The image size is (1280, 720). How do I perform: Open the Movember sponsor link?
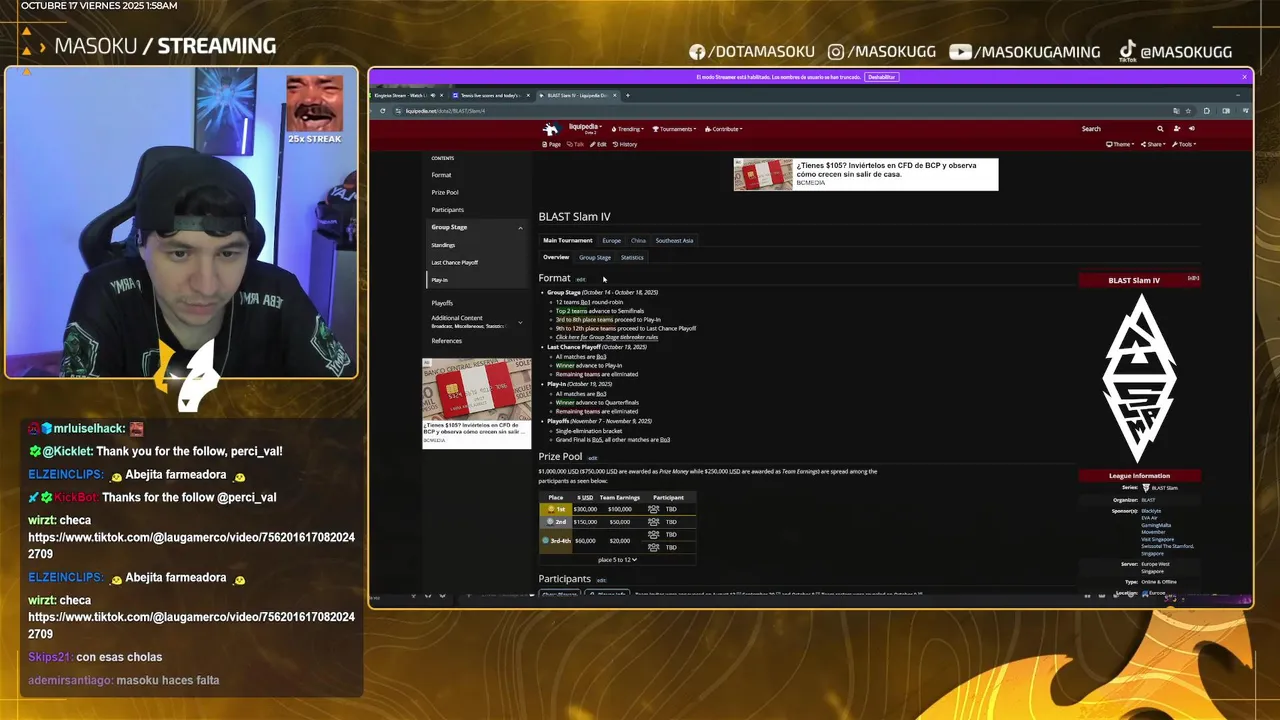click(1153, 532)
